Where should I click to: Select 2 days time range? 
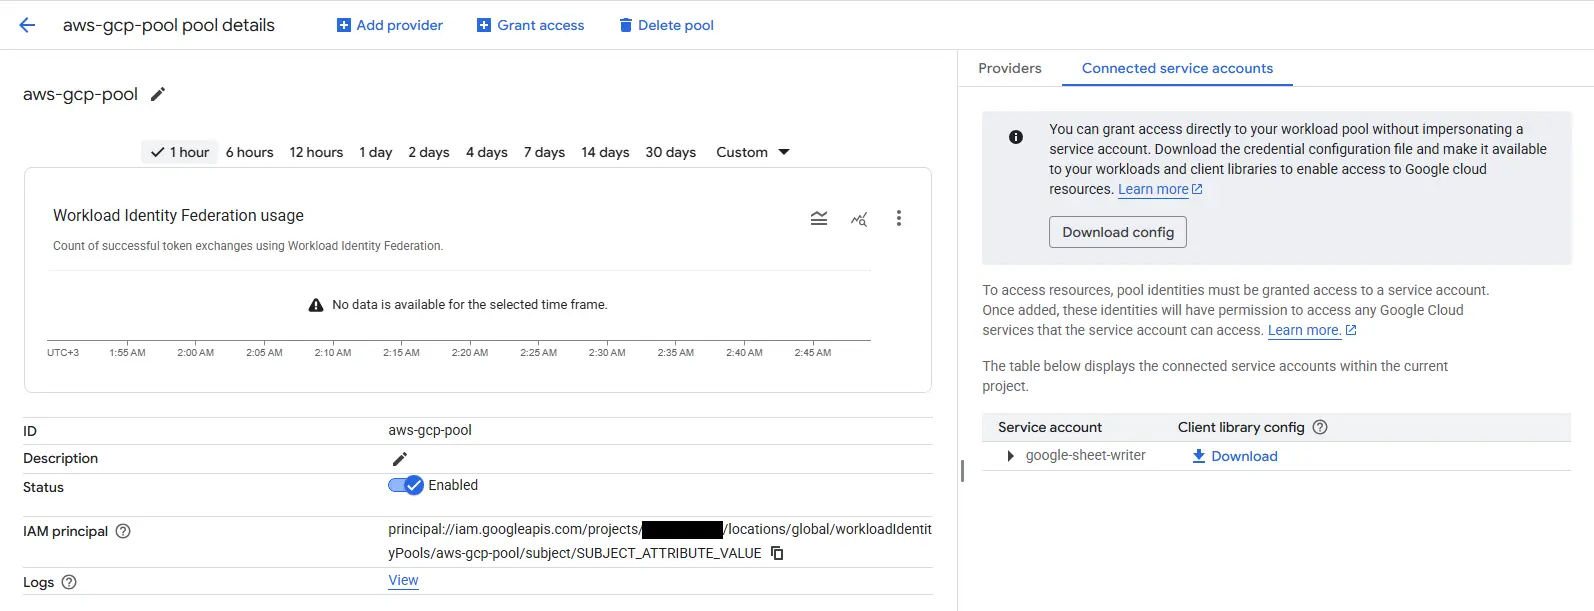pyautogui.click(x=429, y=152)
